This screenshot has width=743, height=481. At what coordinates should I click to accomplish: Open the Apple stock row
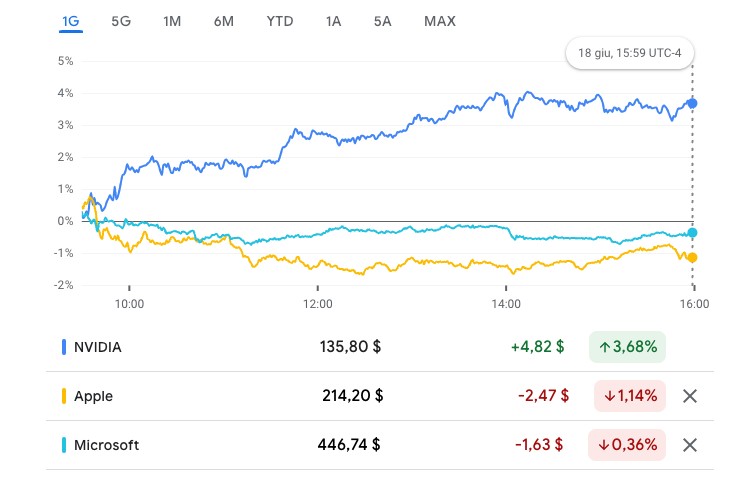94,396
